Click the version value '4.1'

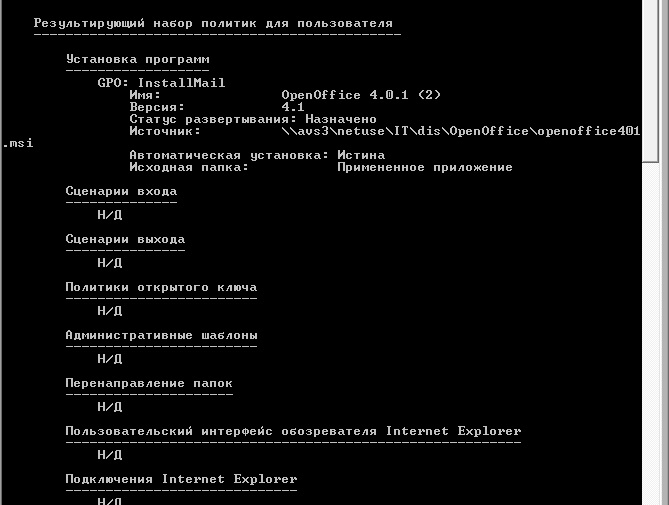coord(293,107)
